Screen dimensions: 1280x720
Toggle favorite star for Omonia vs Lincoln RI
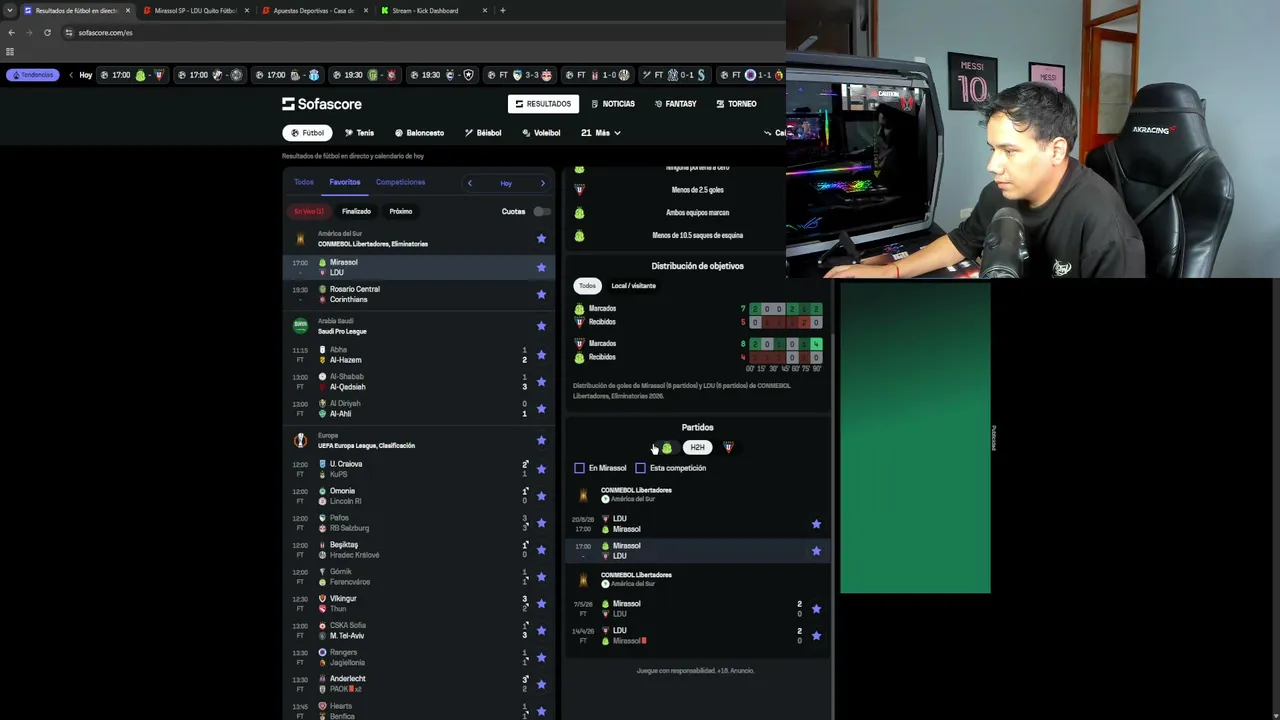click(541, 496)
